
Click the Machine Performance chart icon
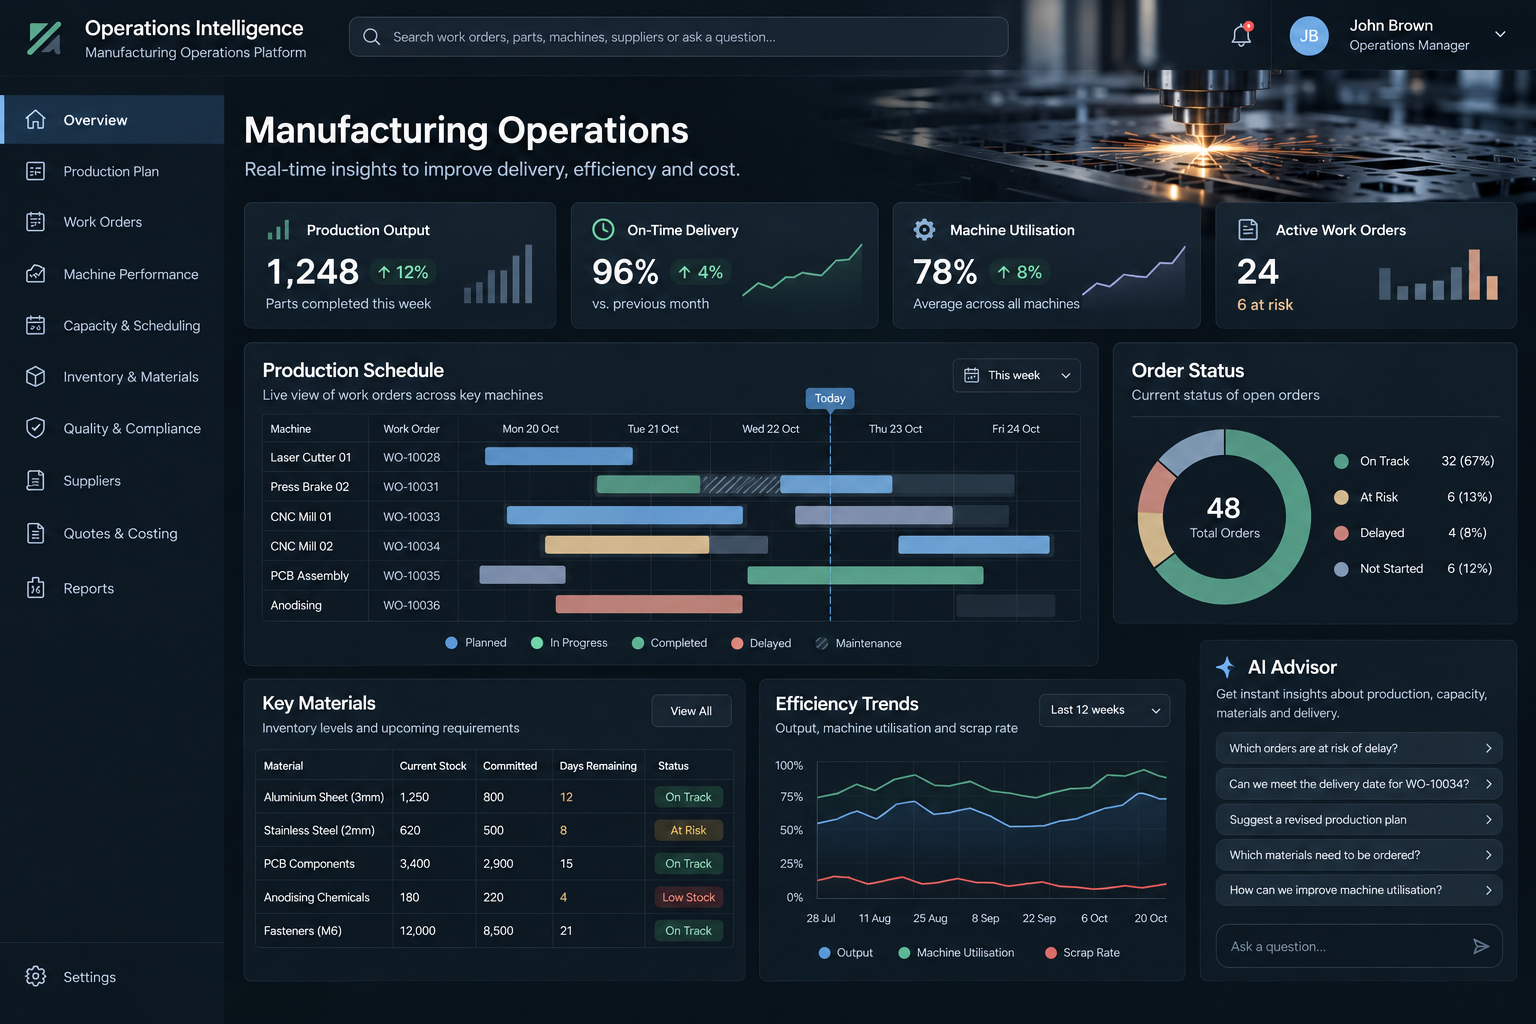(x=36, y=274)
